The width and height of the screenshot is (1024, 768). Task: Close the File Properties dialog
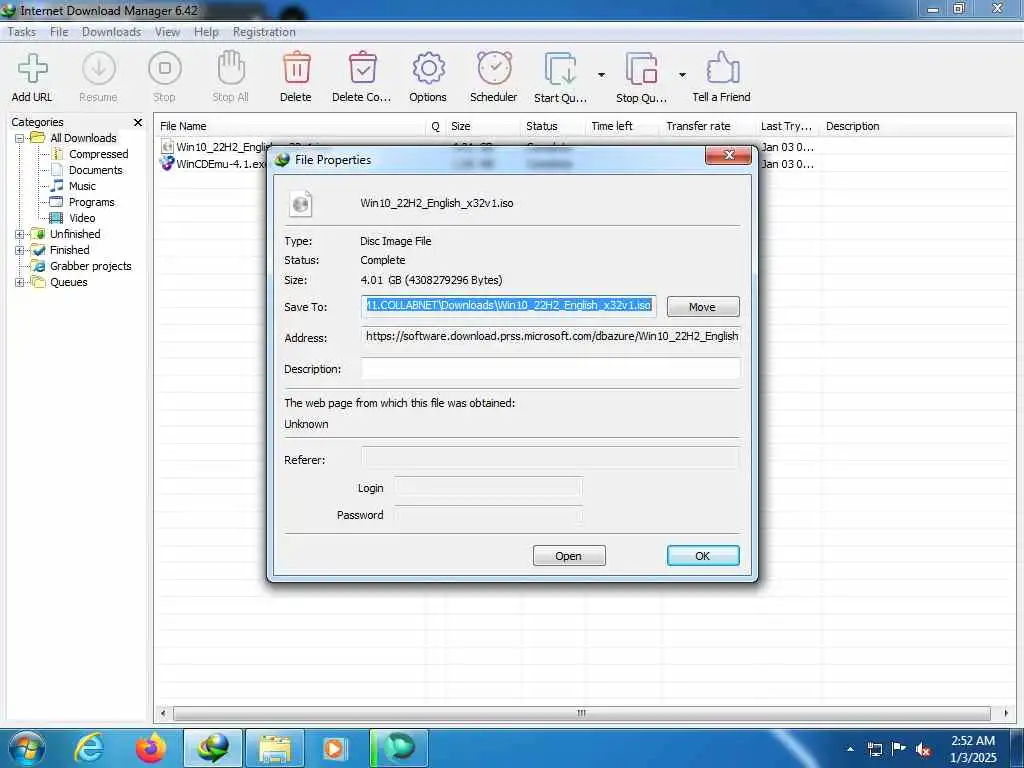click(x=728, y=155)
